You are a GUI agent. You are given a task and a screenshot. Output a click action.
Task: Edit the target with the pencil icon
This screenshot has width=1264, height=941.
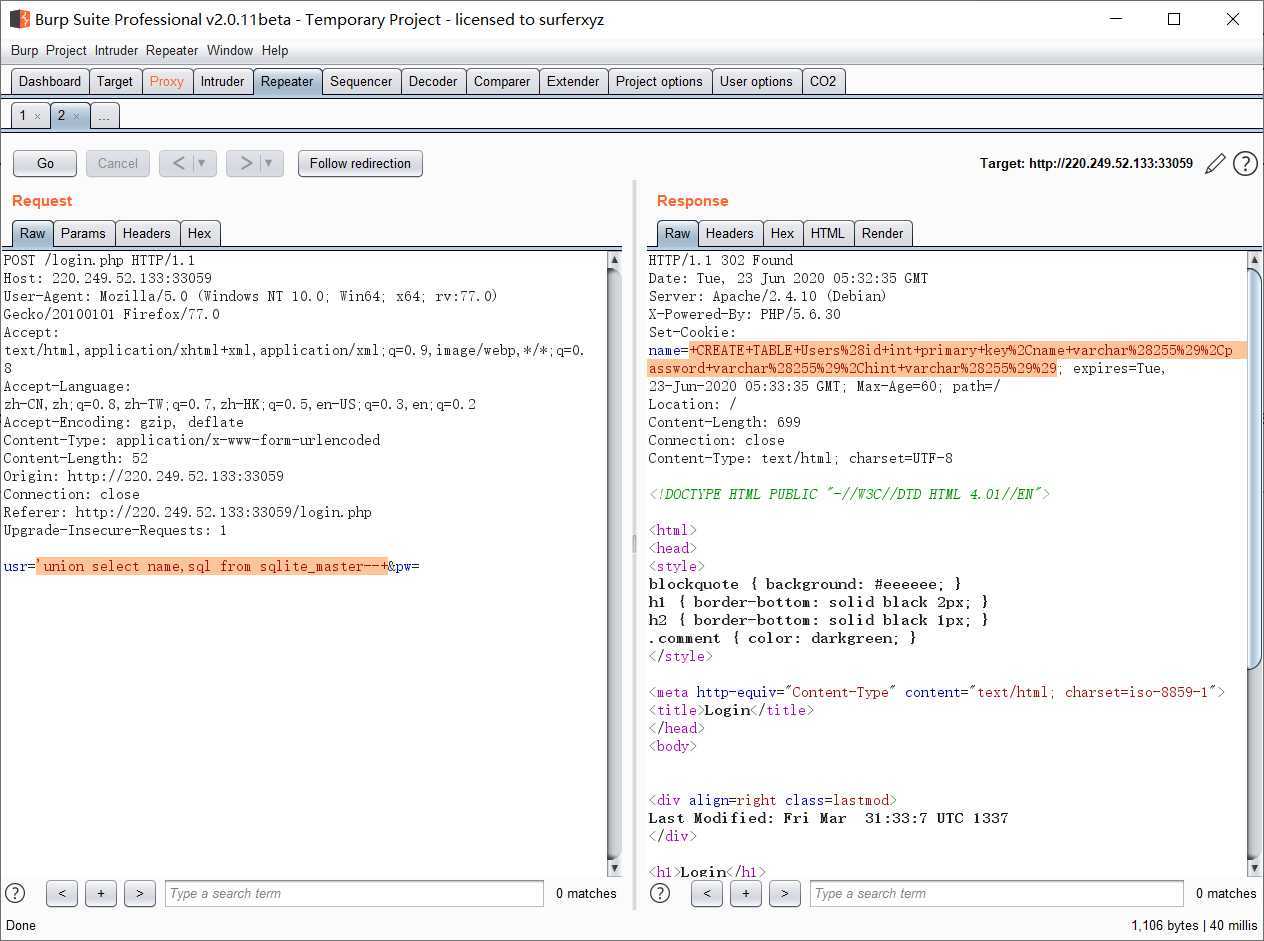point(1215,163)
